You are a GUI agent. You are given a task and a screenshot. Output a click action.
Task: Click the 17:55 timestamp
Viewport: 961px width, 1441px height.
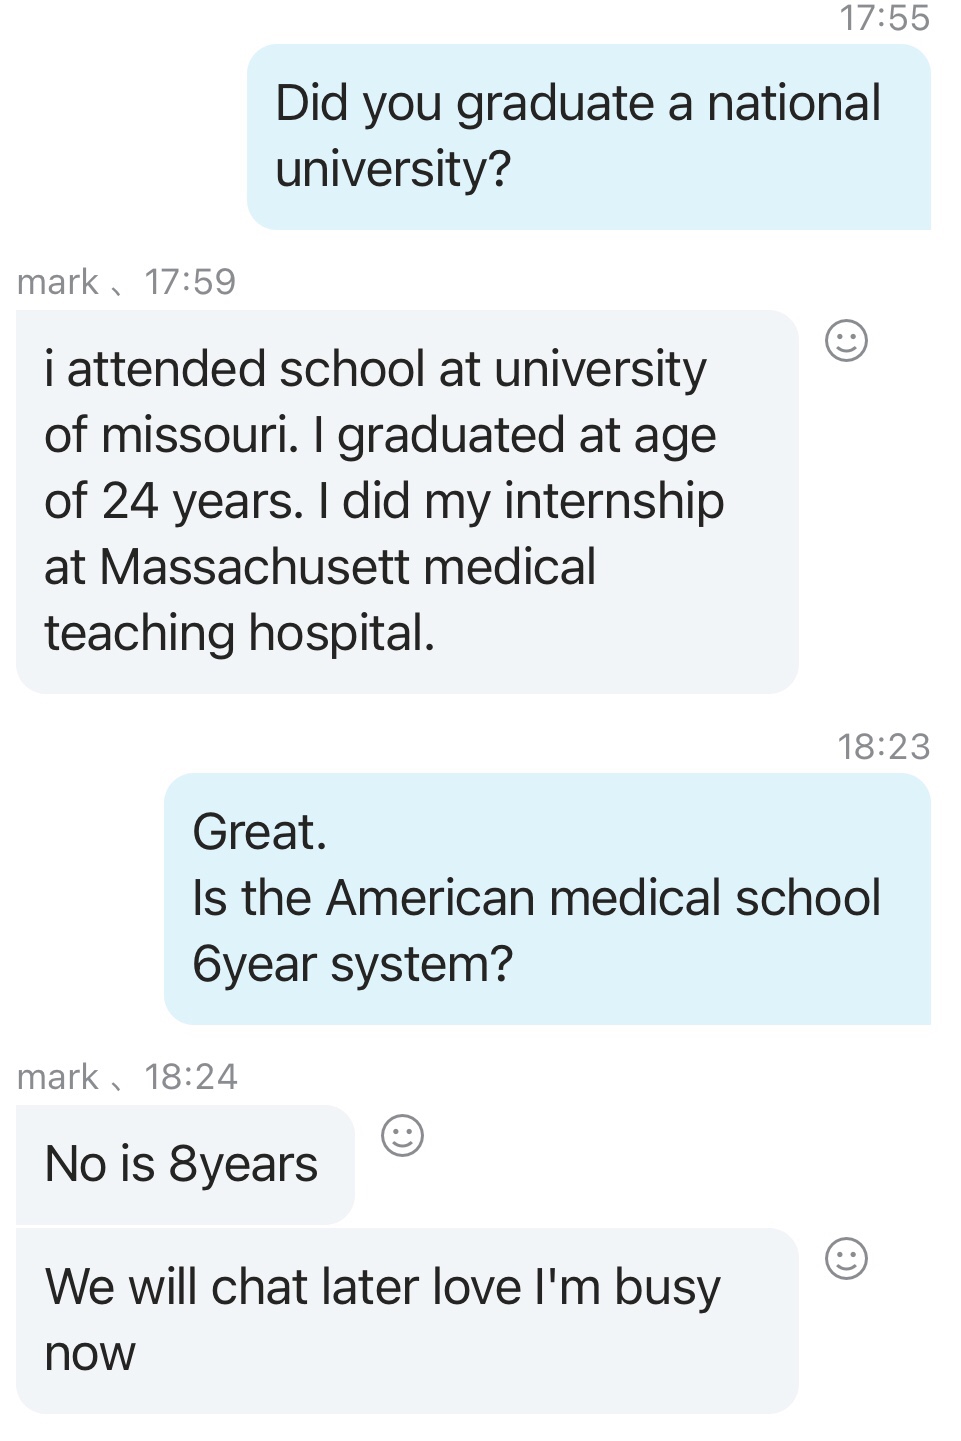click(885, 18)
